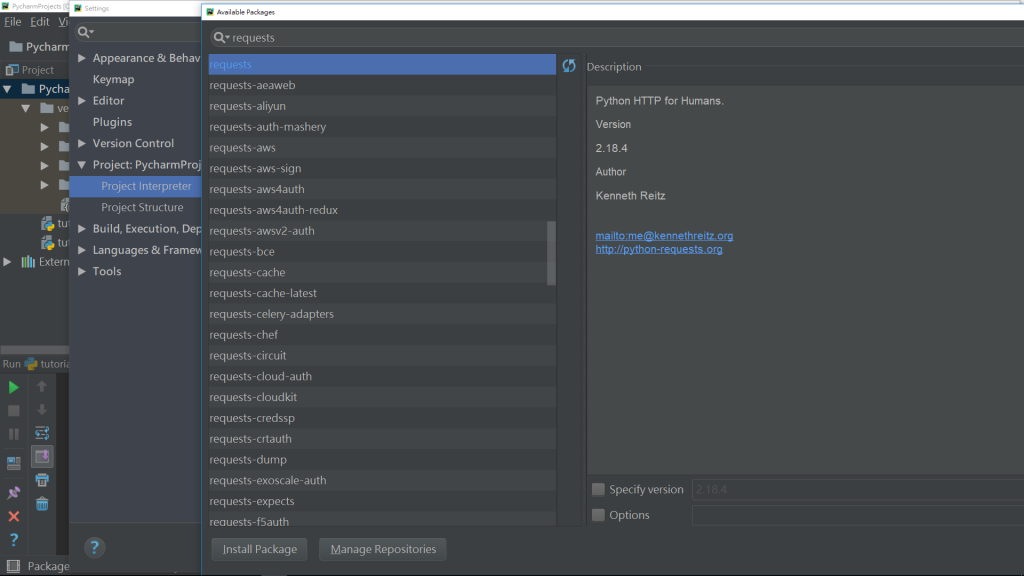Expand the Version Control settings section
This screenshot has height=576, width=1024.
point(82,143)
